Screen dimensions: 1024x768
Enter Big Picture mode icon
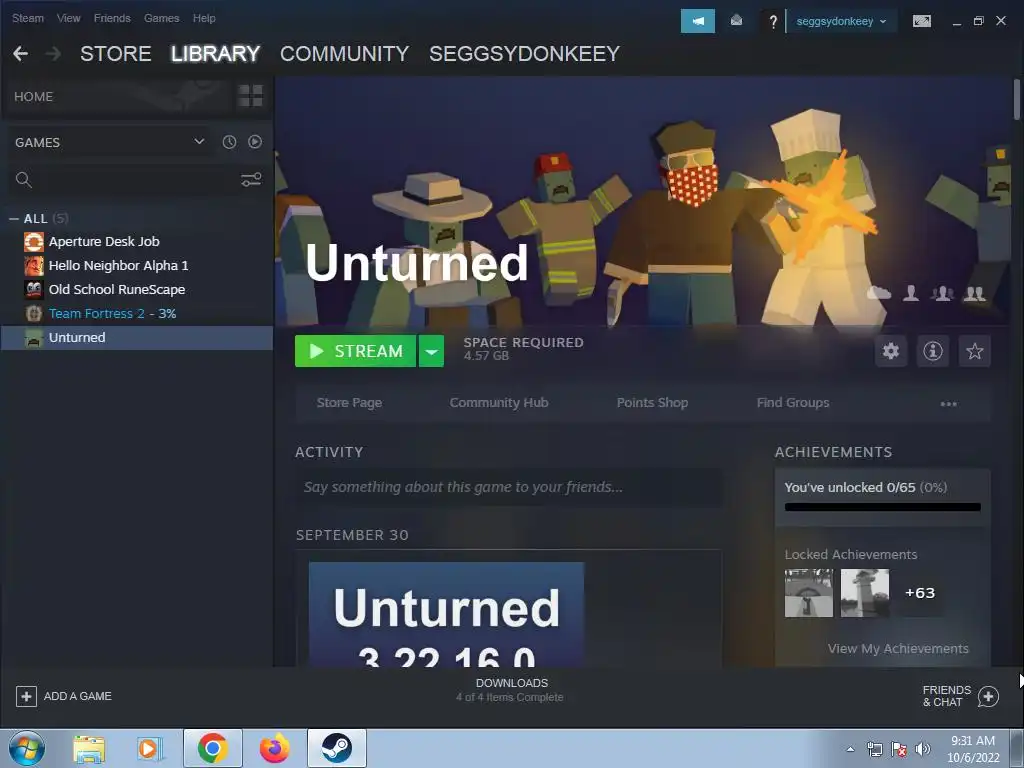click(921, 21)
